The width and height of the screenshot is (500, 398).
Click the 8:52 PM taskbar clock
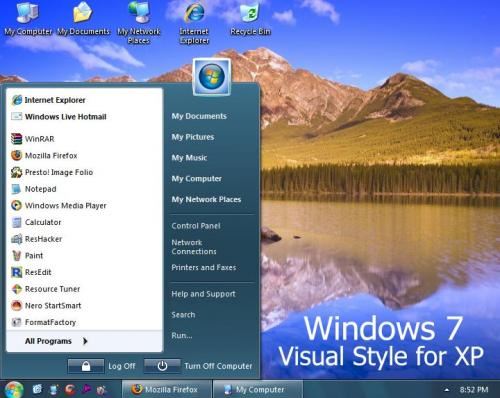pos(474,389)
